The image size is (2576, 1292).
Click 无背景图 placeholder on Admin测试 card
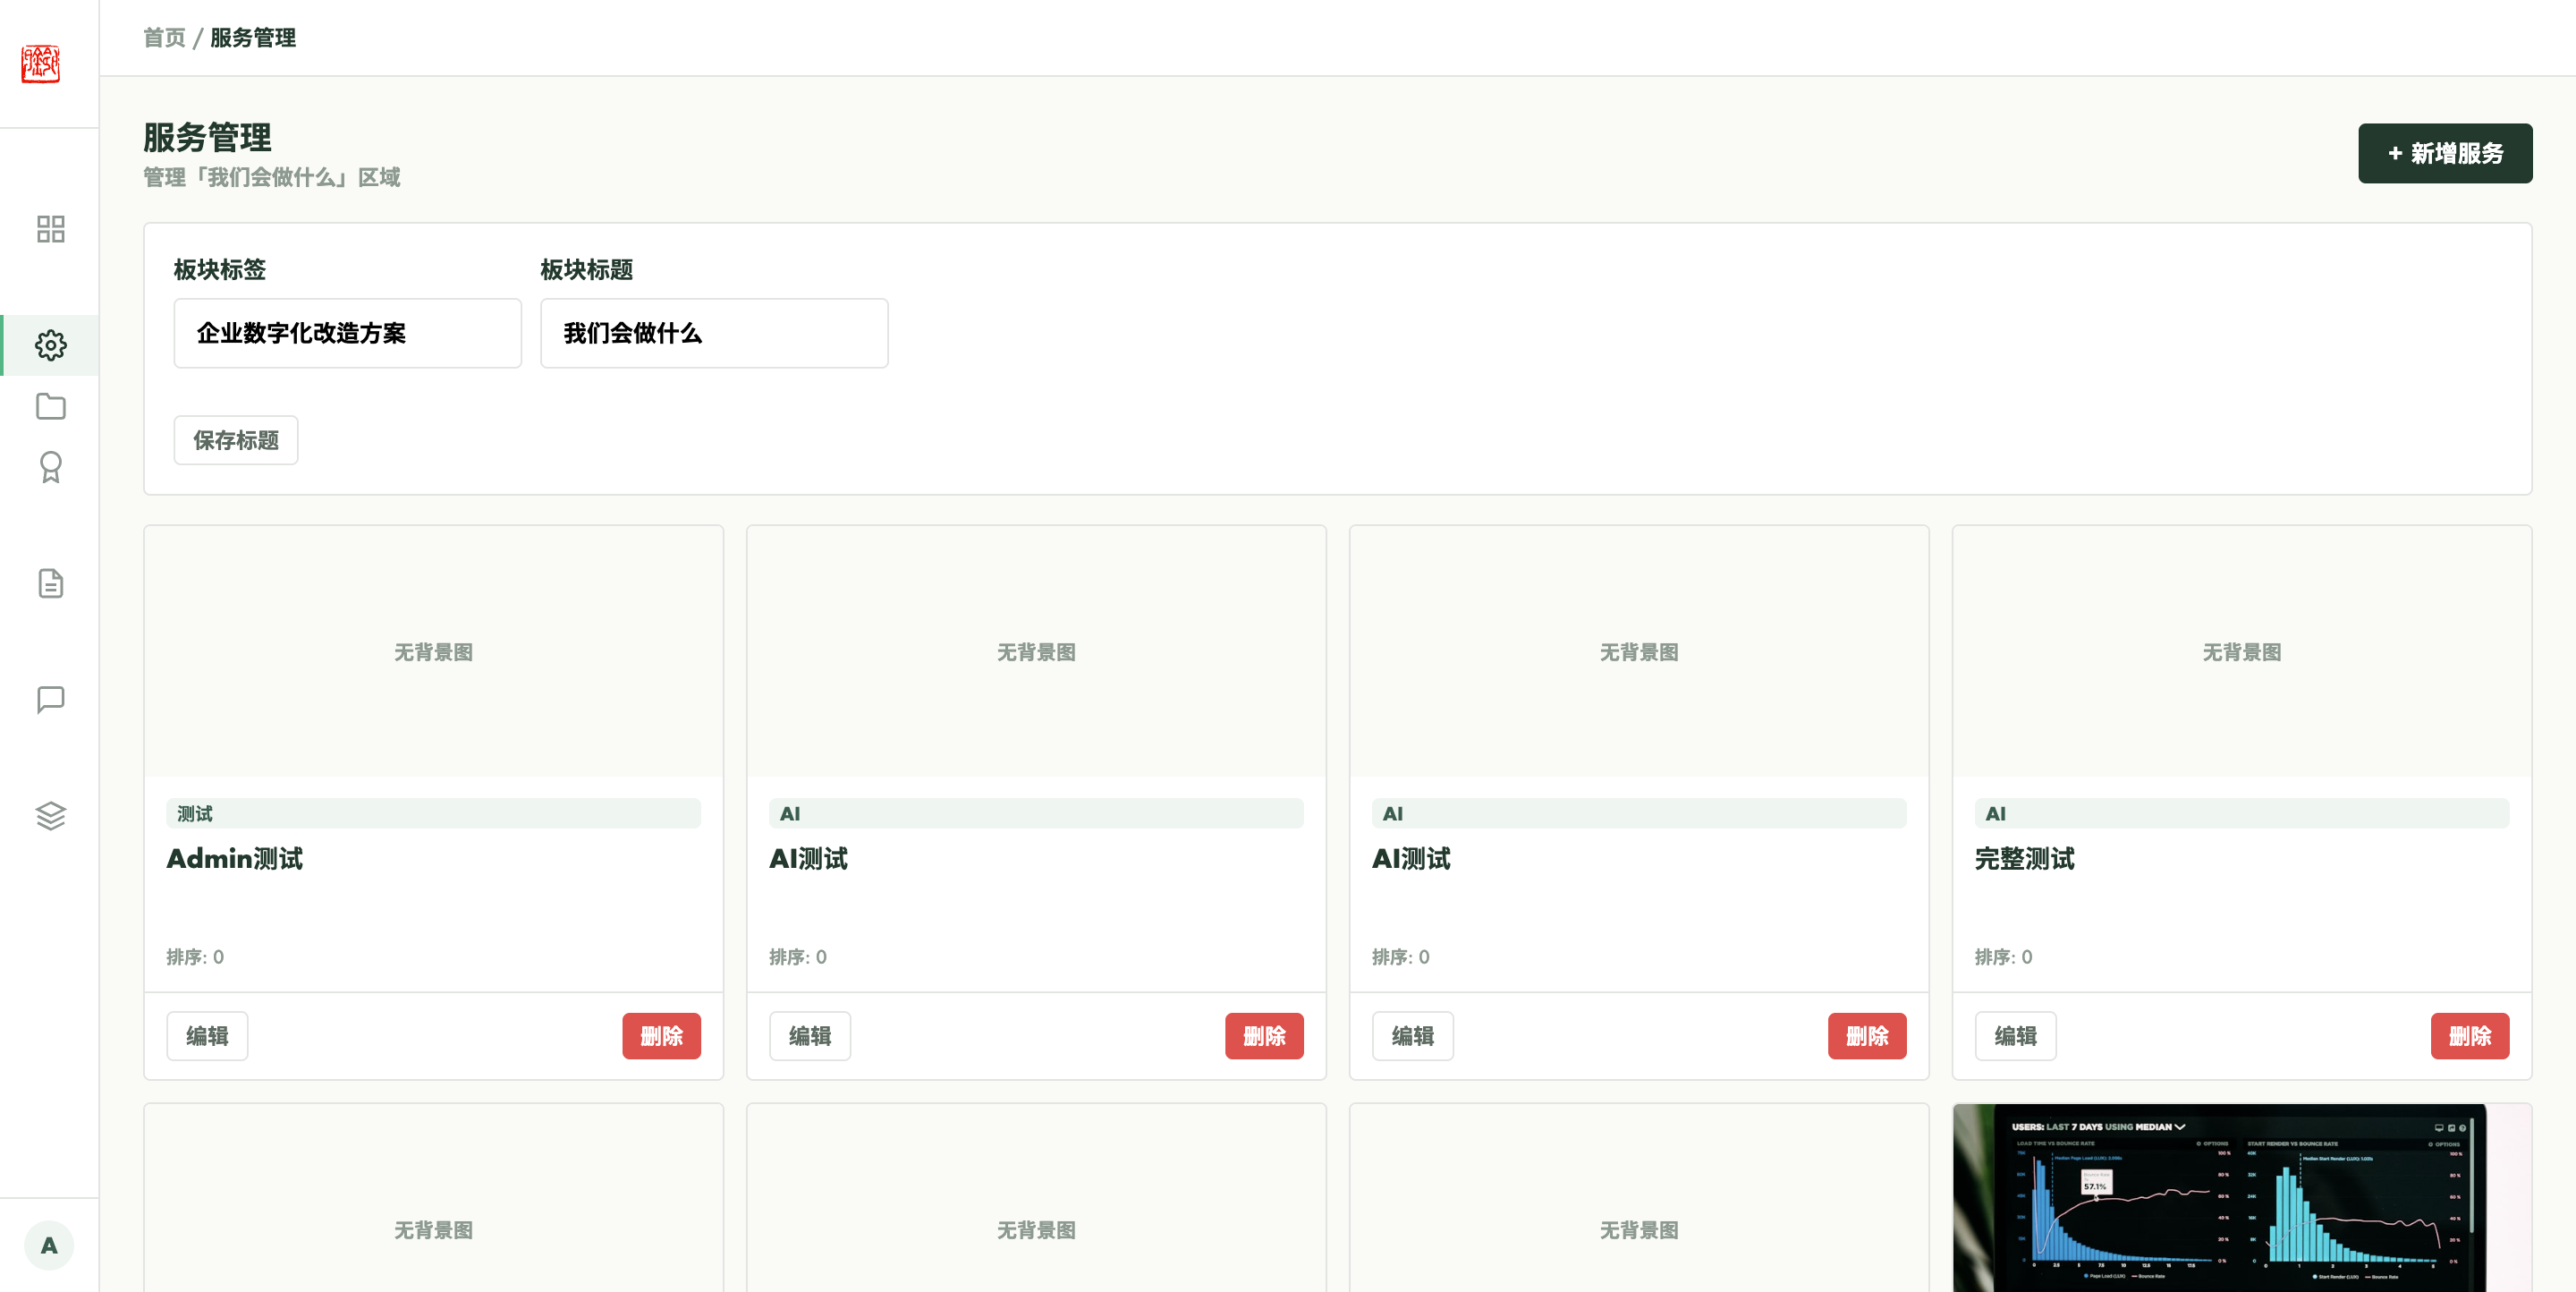point(433,652)
